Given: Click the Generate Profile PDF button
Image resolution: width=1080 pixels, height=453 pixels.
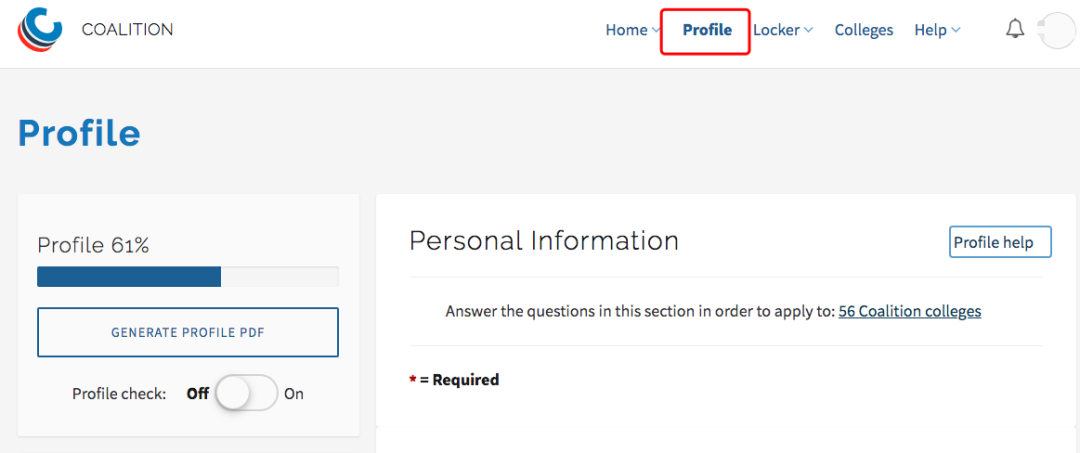Looking at the screenshot, I should (x=188, y=333).
